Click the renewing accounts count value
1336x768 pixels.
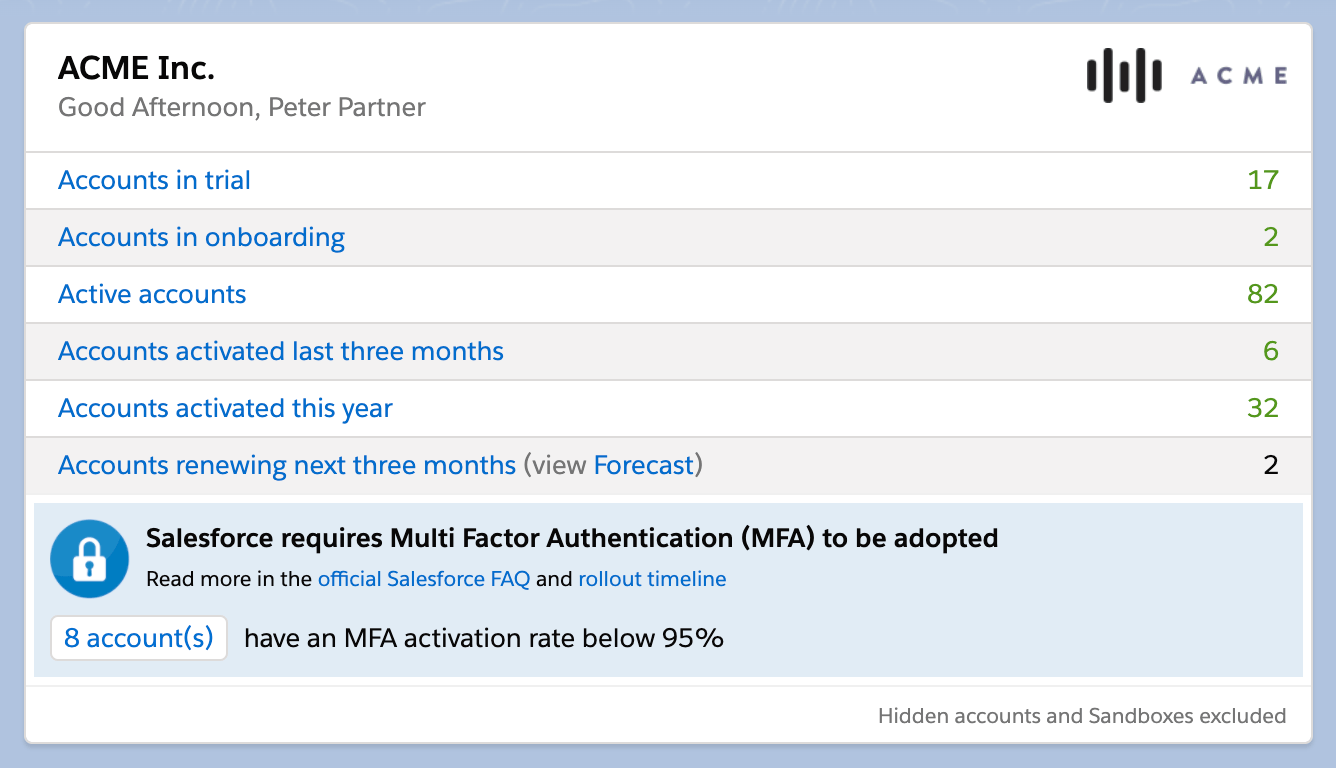(x=1271, y=465)
